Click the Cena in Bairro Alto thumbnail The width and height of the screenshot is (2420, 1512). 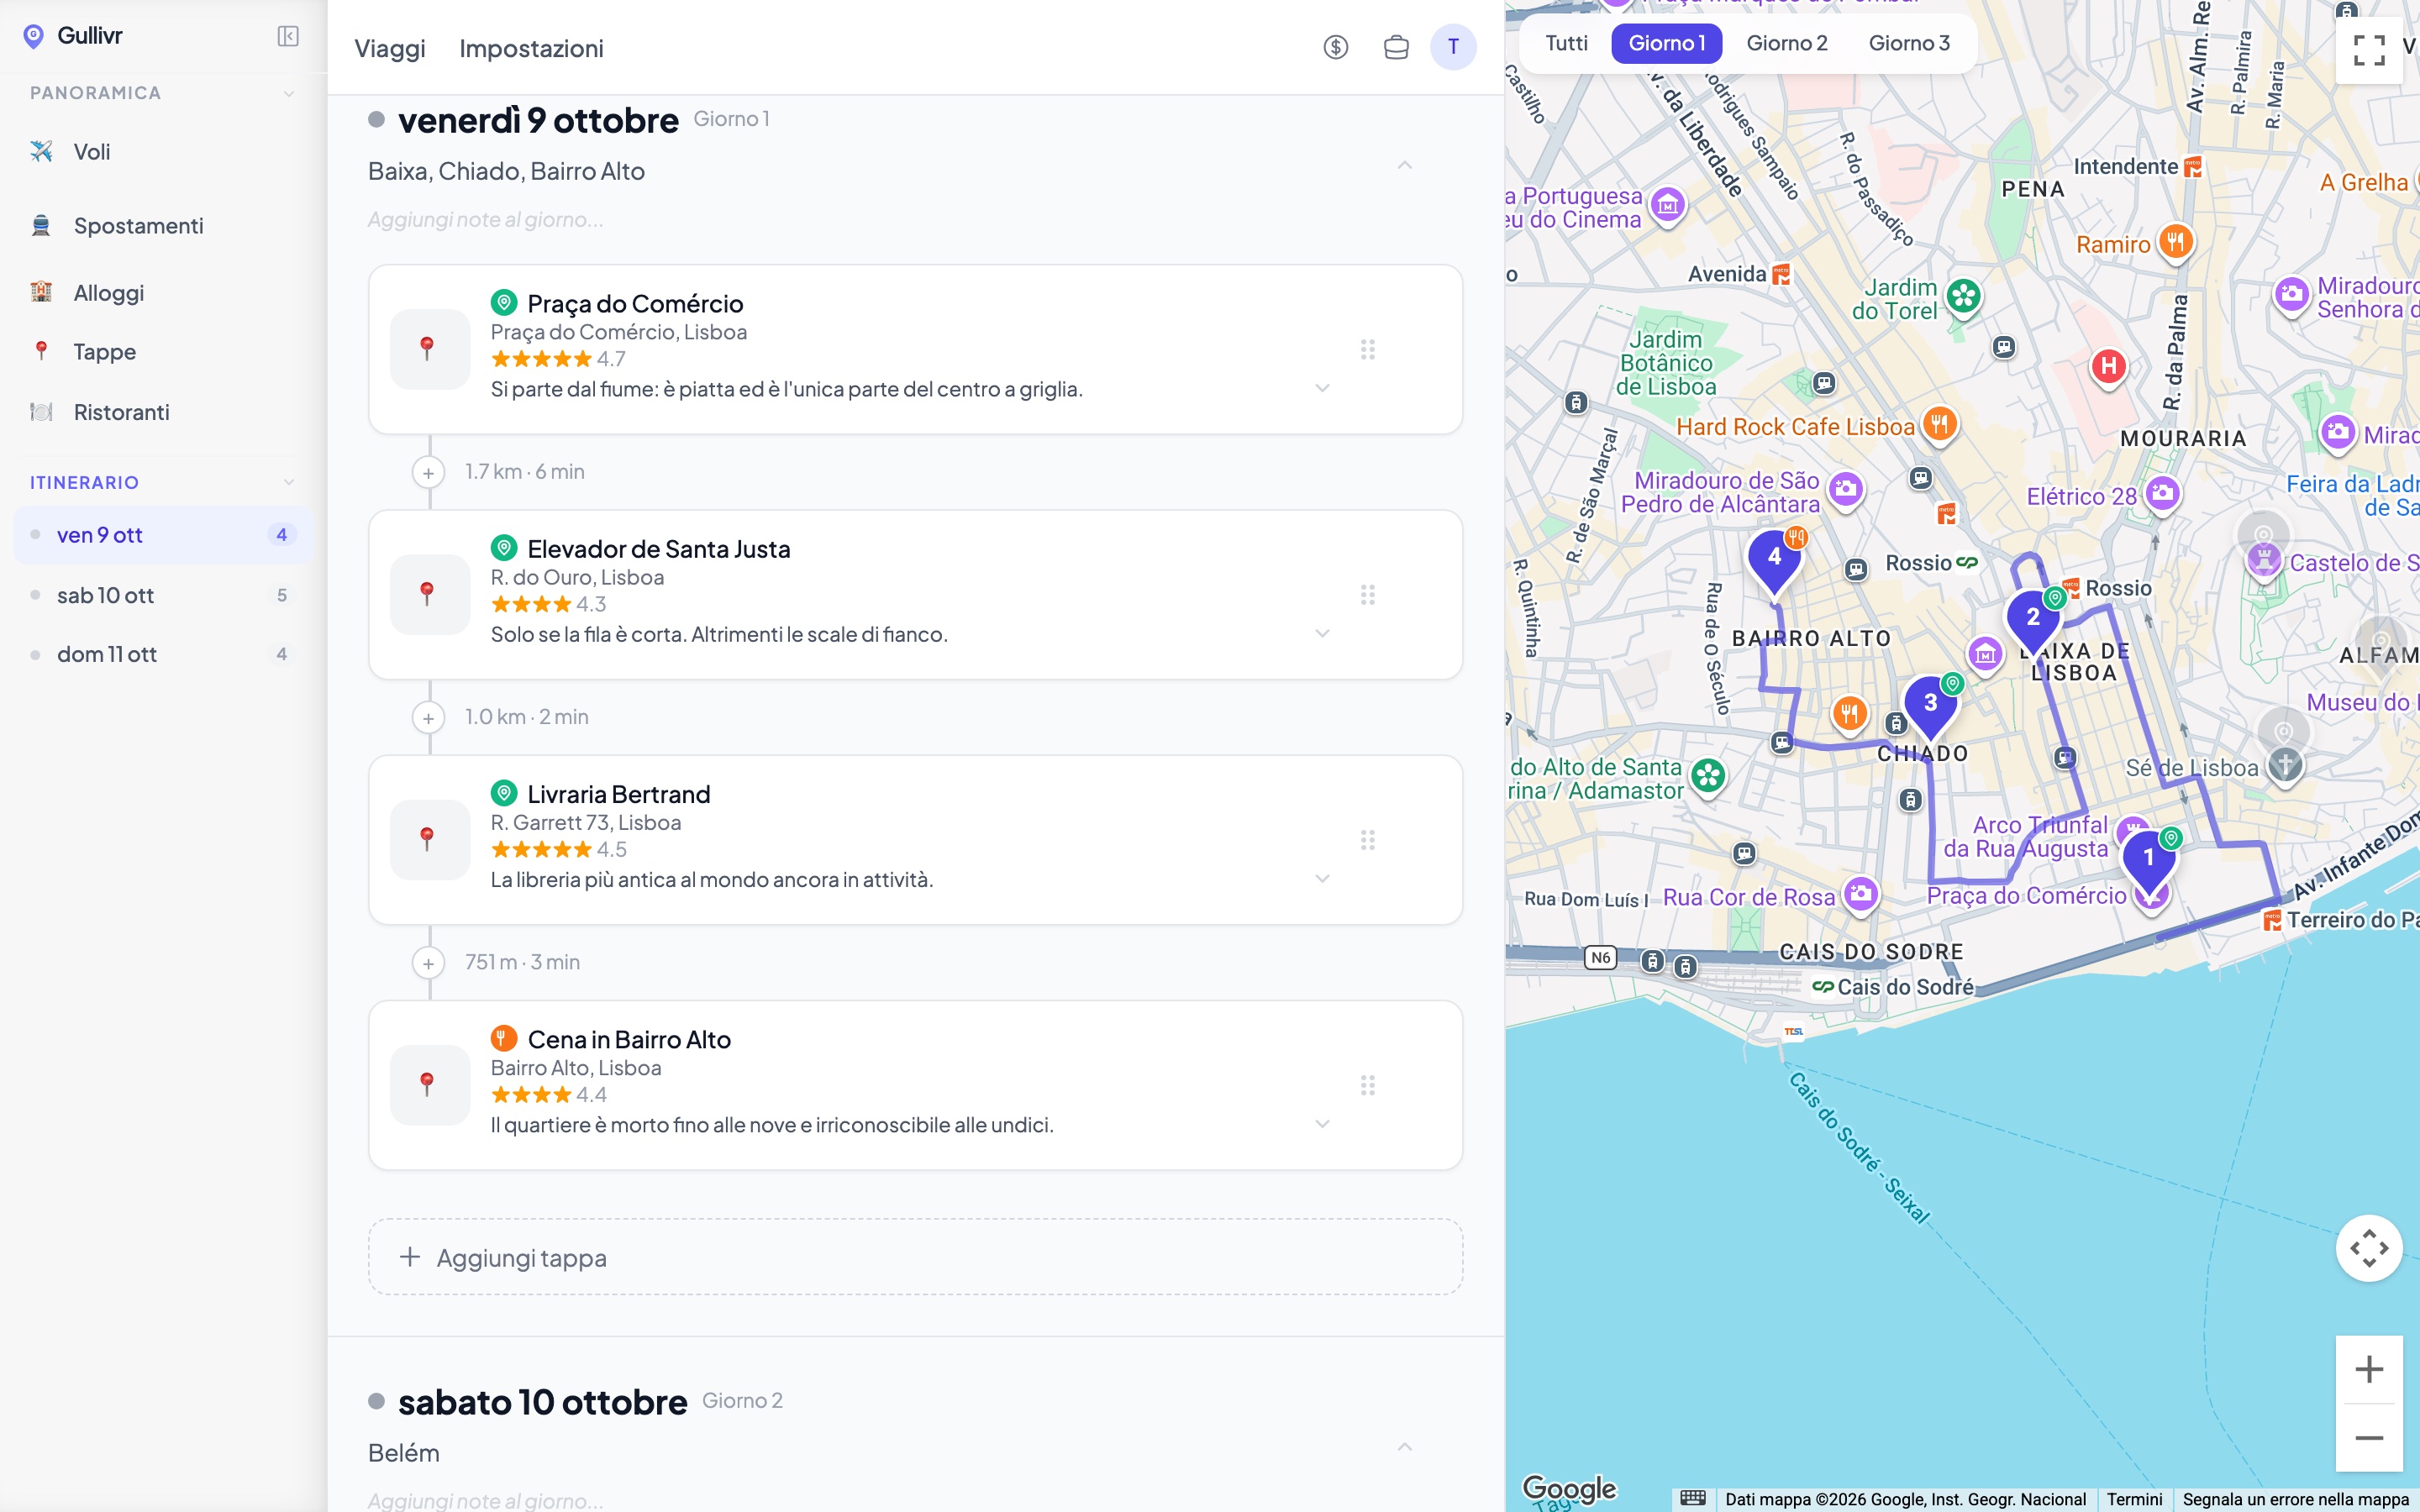(x=429, y=1085)
